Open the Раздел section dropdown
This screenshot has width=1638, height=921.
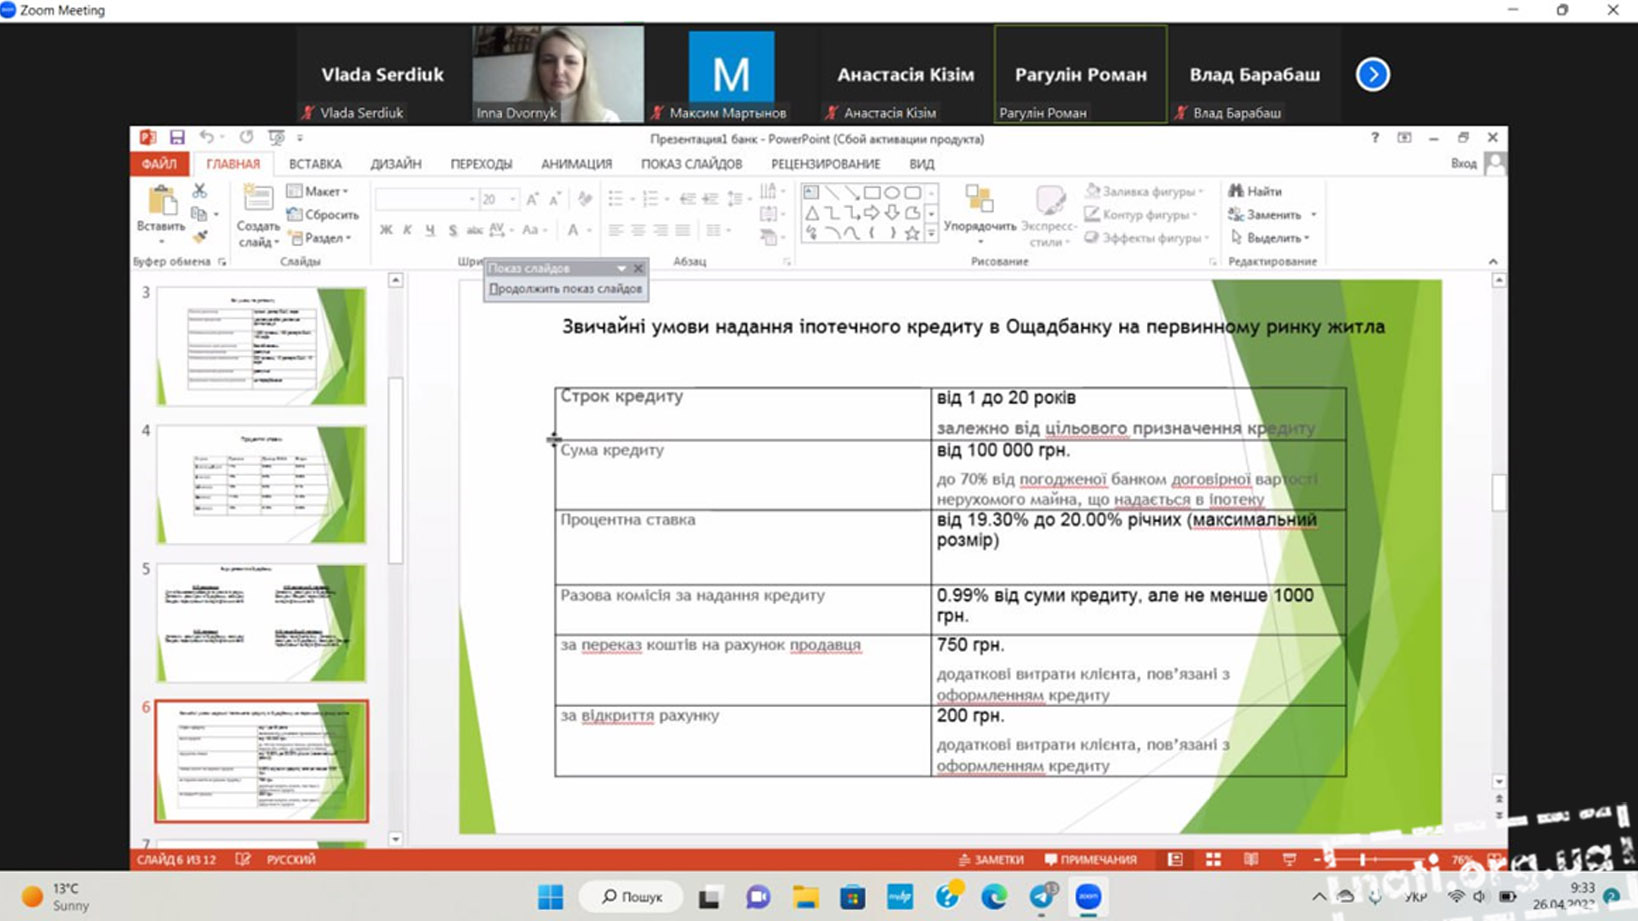click(x=320, y=238)
